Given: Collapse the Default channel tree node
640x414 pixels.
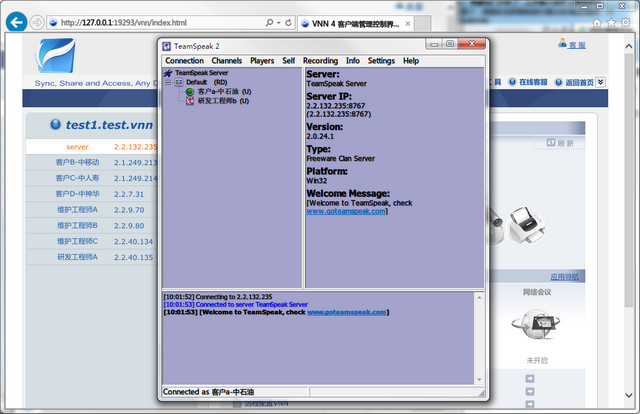Looking at the screenshot, I should click(168, 82).
